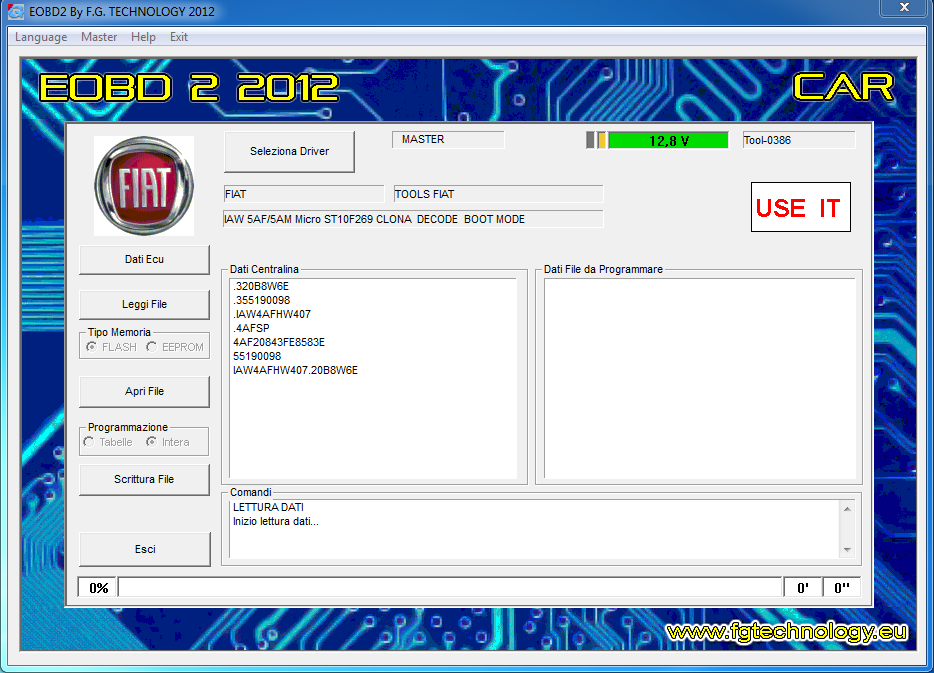Click the Esci button
This screenshot has height=673, width=934.
coord(145,549)
